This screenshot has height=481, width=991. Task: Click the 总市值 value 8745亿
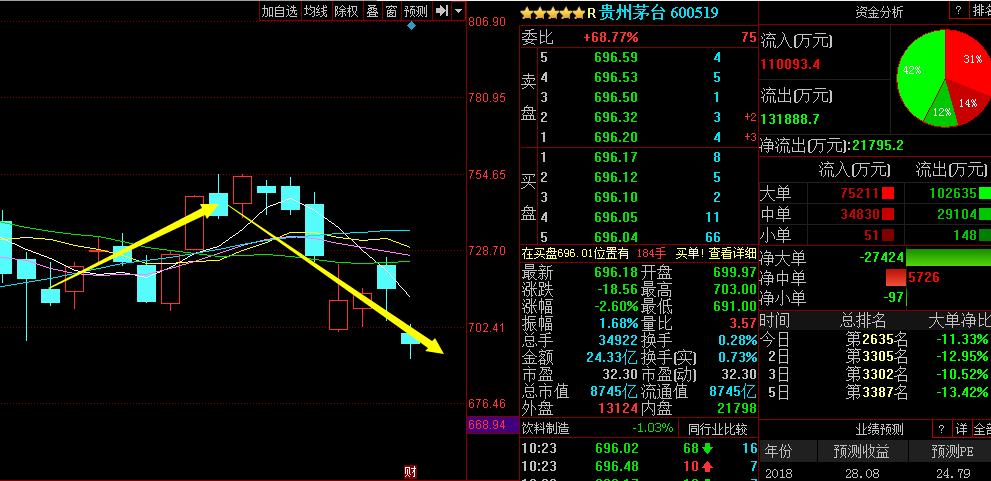(614, 391)
